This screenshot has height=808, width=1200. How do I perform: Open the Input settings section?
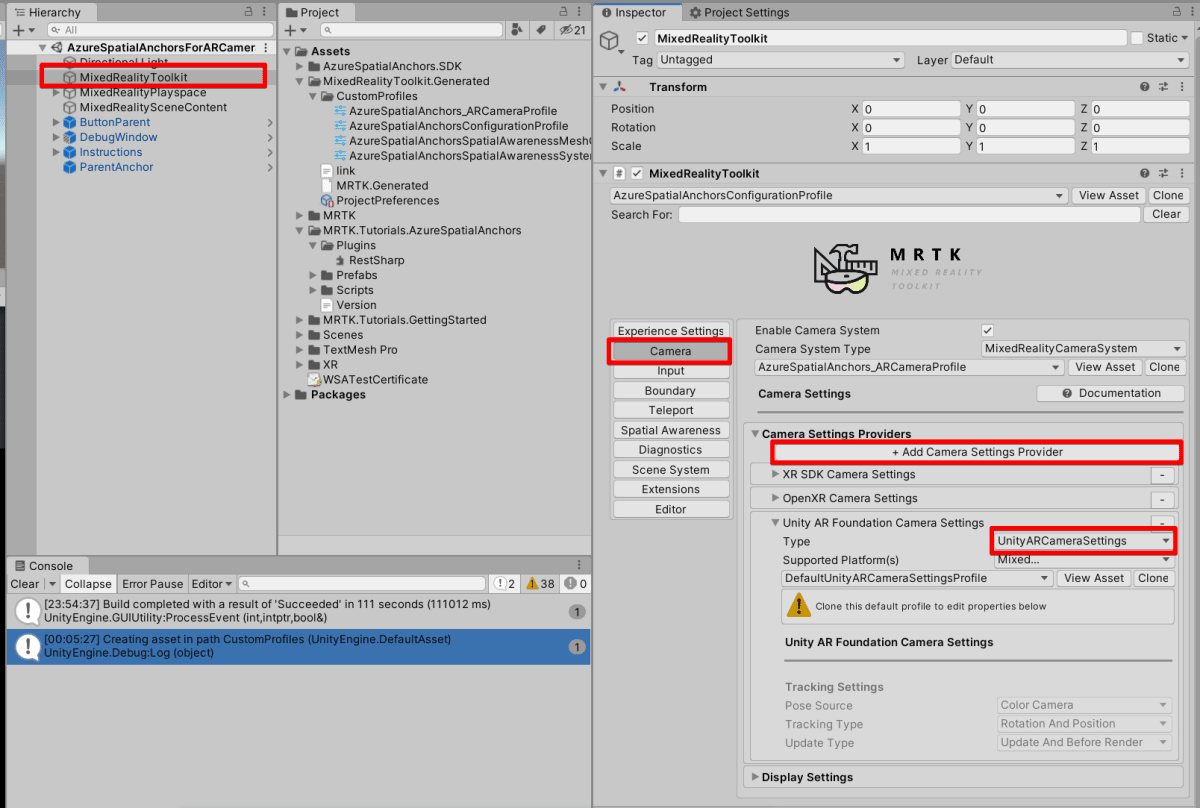[x=670, y=371]
